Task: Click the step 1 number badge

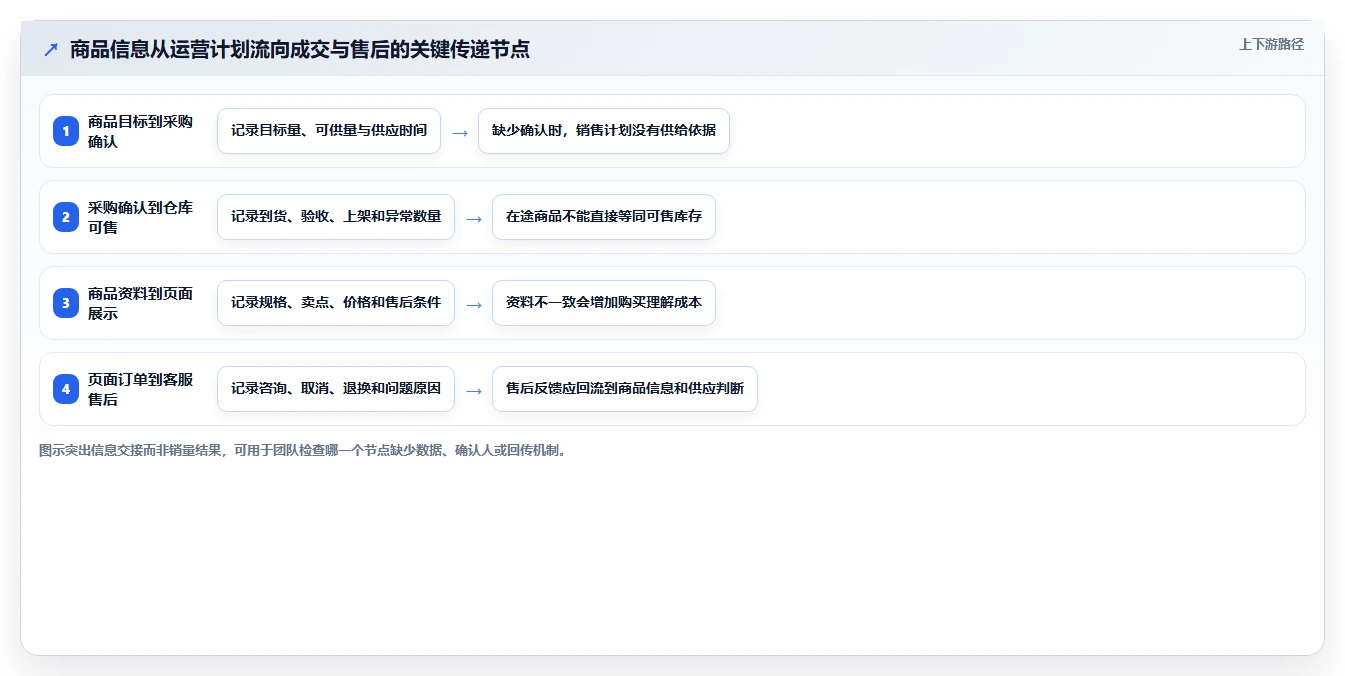Action: (x=66, y=131)
